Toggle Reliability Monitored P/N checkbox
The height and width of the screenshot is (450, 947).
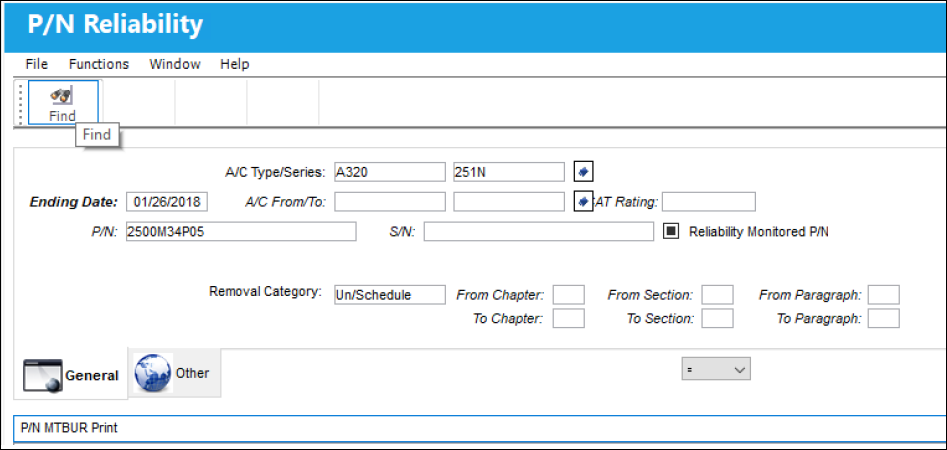(672, 231)
